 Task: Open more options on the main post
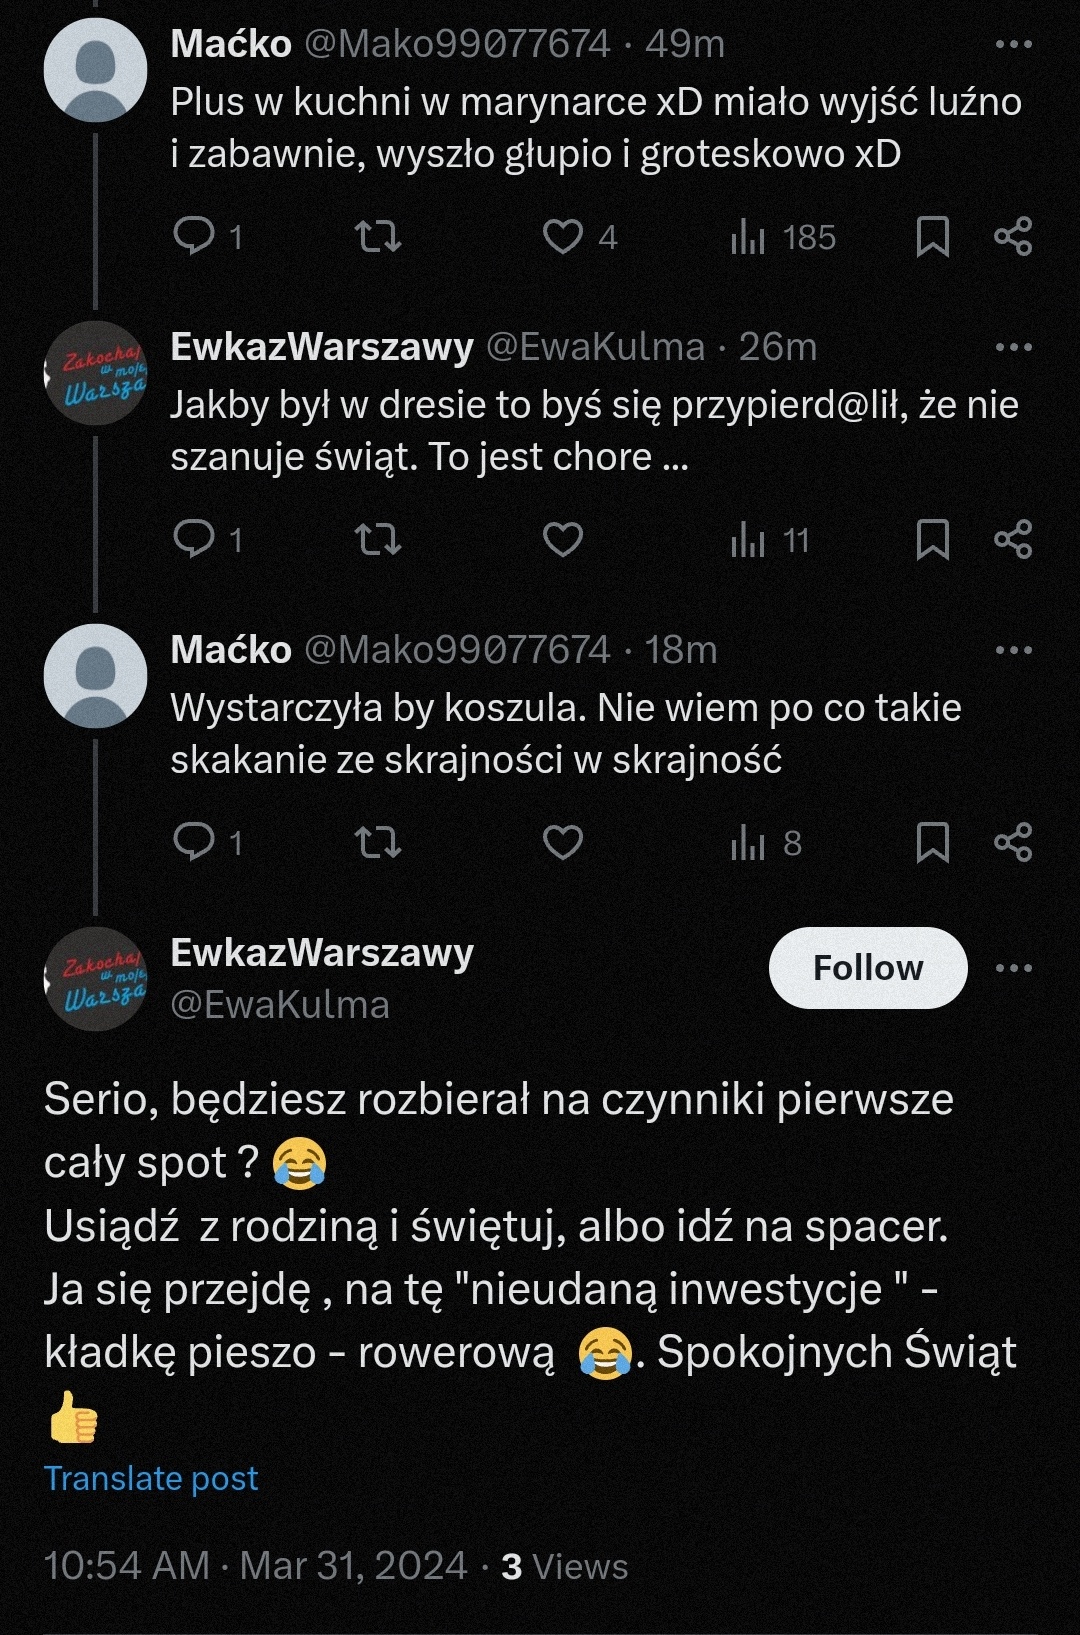pyautogui.click(x=1013, y=968)
